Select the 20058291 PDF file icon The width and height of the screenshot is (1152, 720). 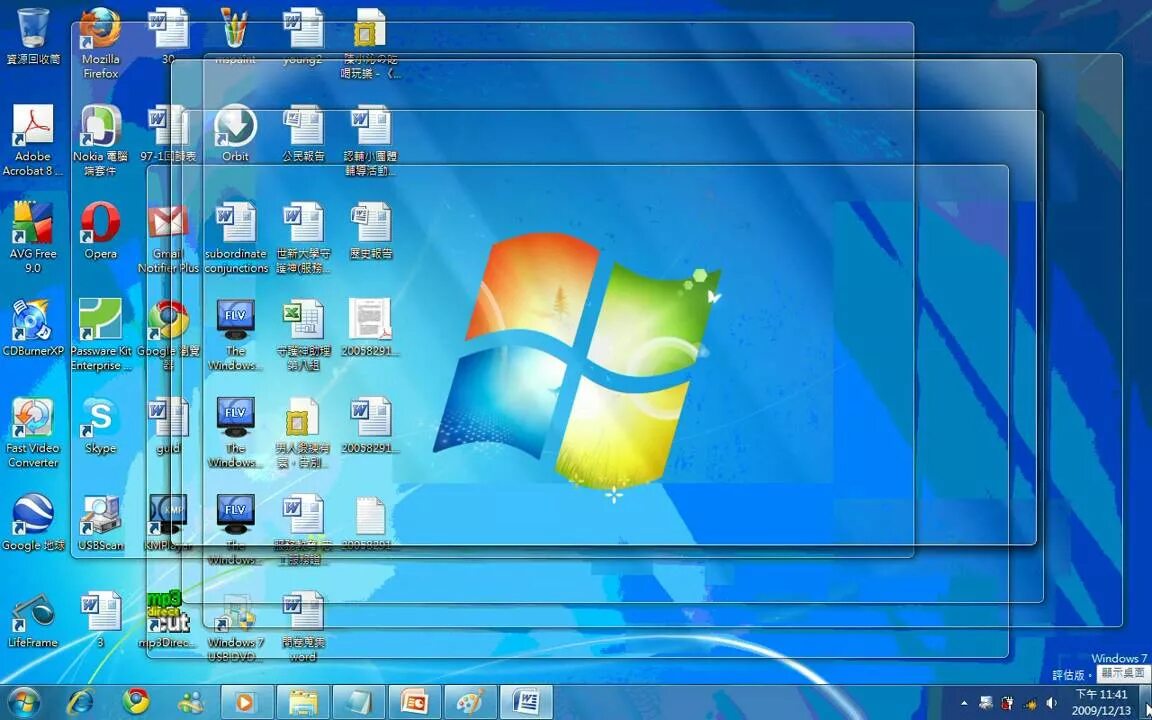pos(370,328)
